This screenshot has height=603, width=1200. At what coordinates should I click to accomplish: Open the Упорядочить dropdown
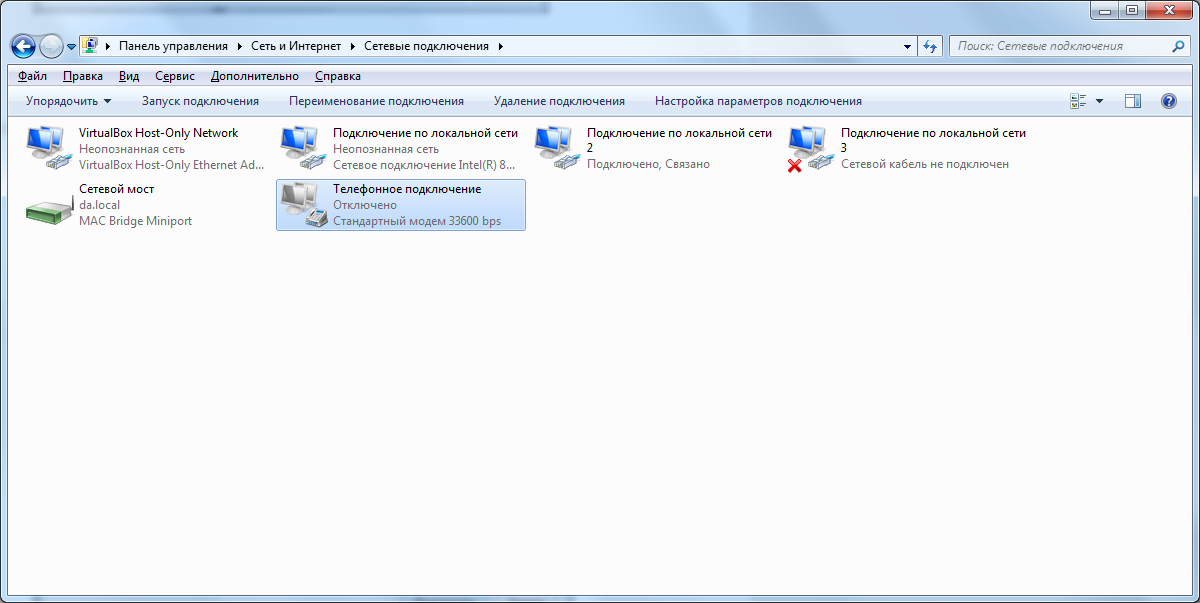[x=68, y=101]
